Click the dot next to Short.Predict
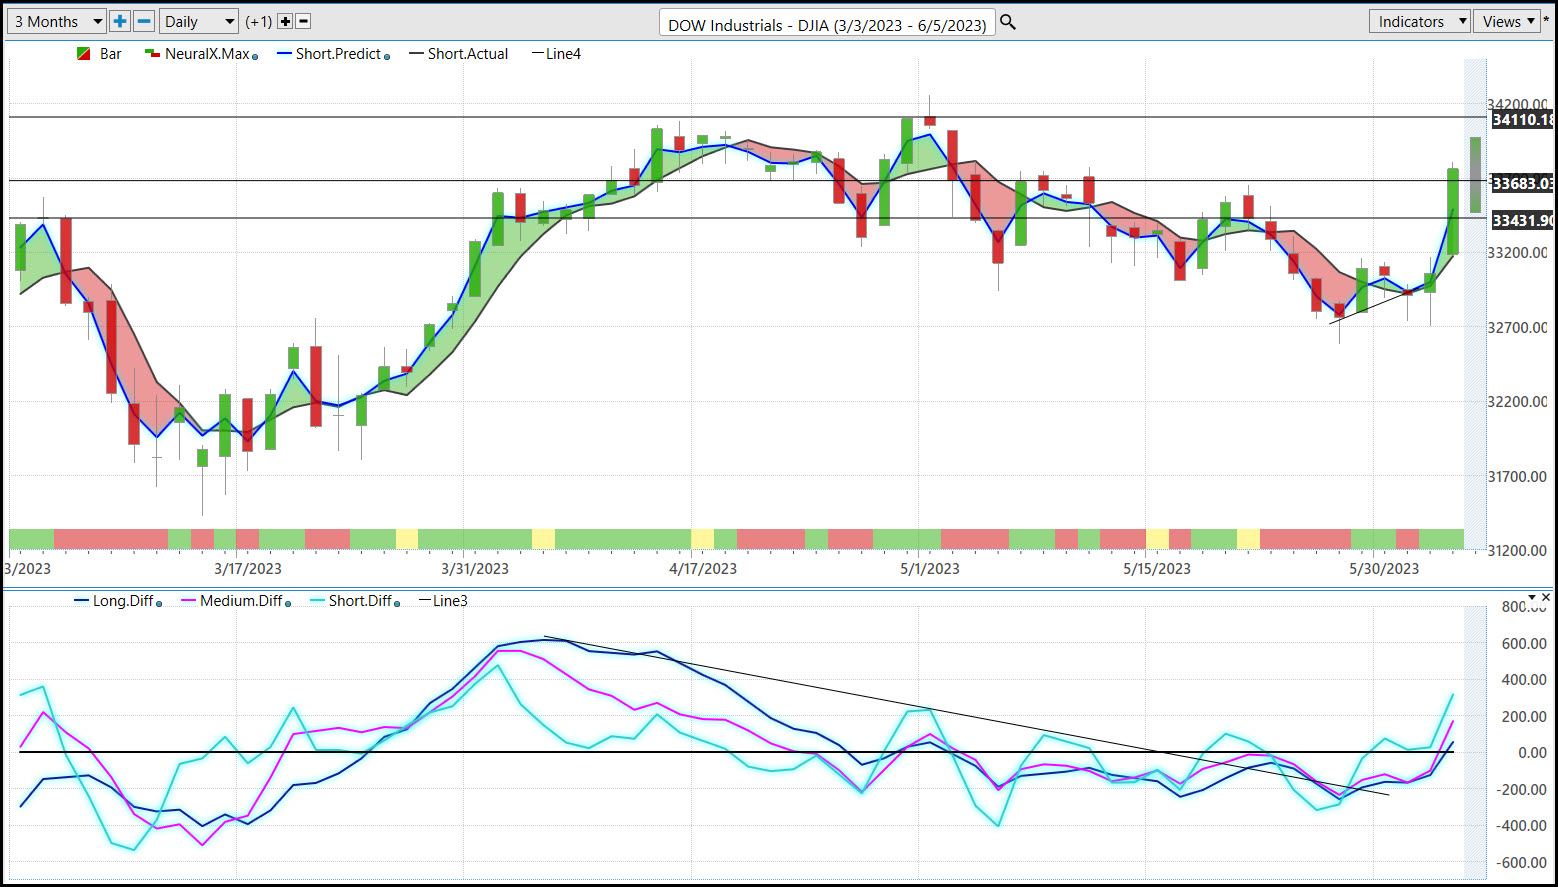The image size is (1558, 887). coord(387,57)
